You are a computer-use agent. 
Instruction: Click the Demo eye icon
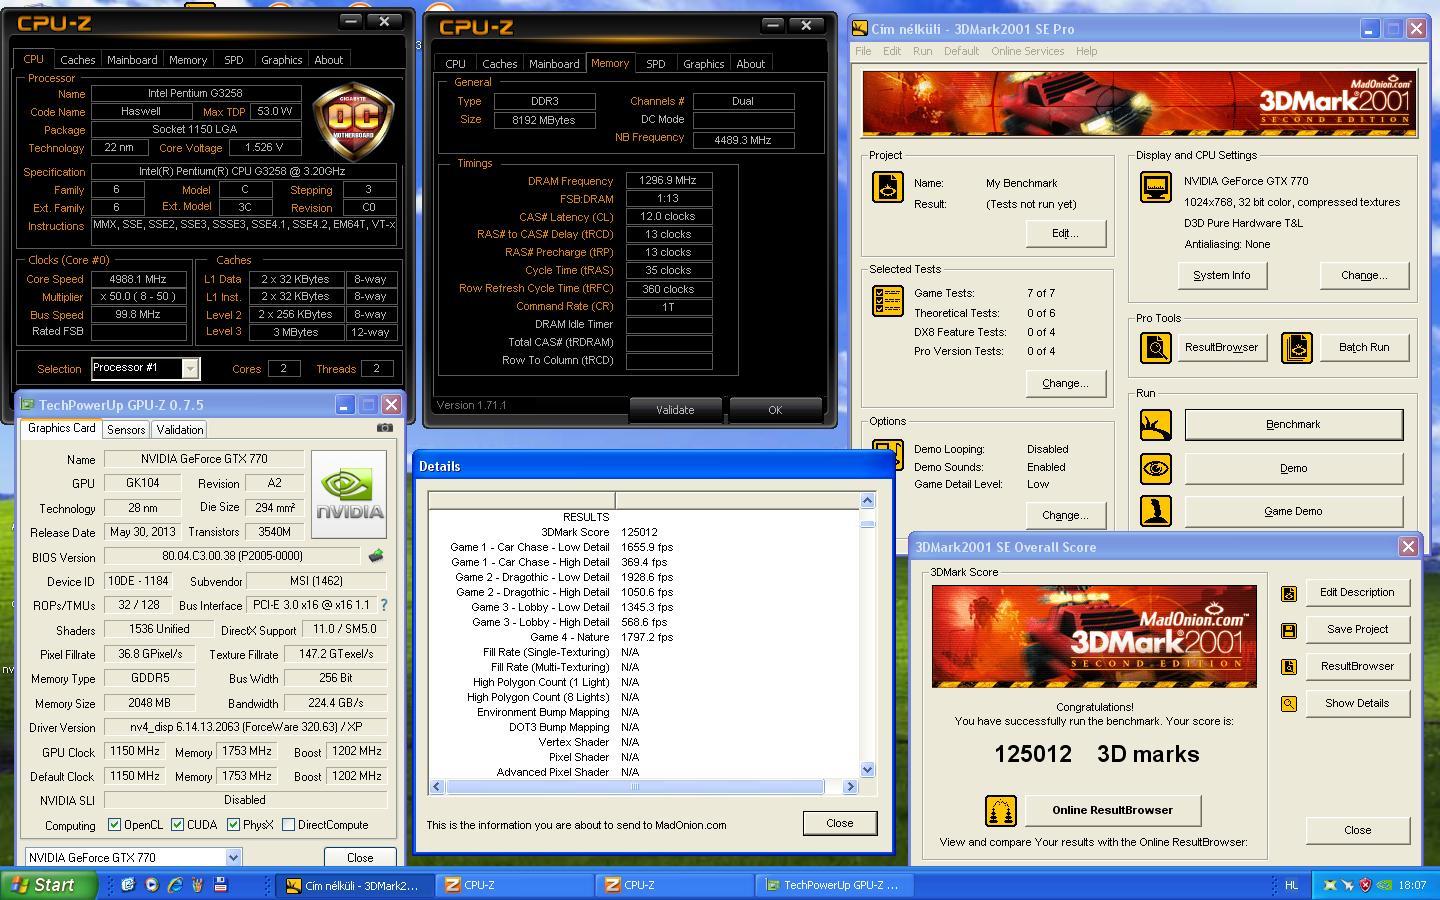pyautogui.click(x=1156, y=468)
